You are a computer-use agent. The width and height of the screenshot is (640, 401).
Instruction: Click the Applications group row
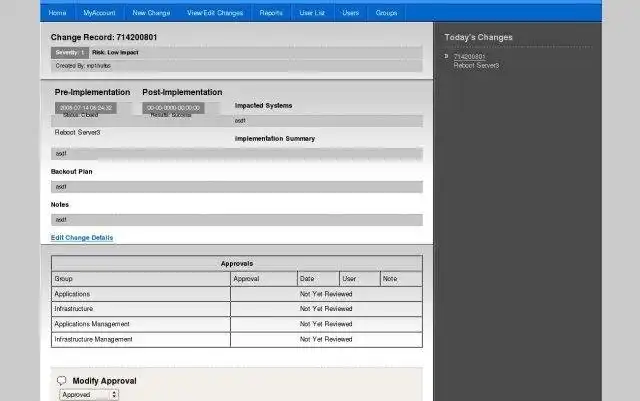click(x=237, y=294)
